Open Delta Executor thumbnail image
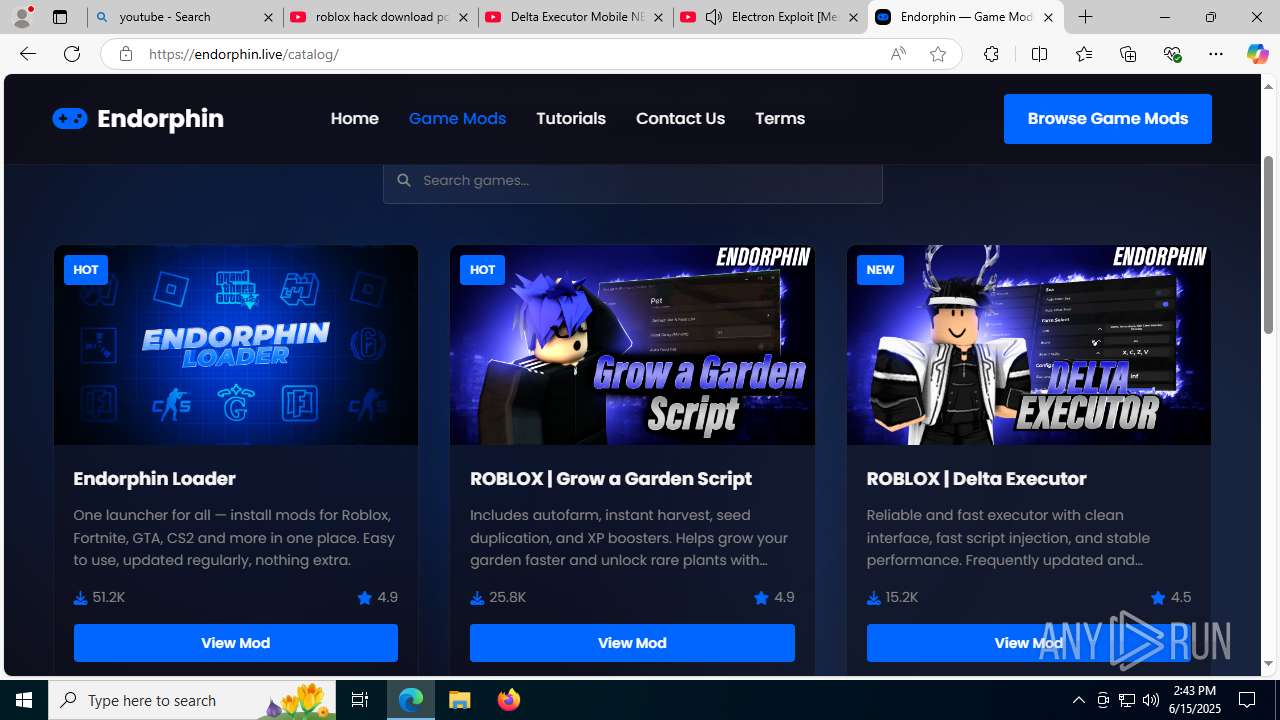This screenshot has height=720, width=1280. (x=1029, y=345)
